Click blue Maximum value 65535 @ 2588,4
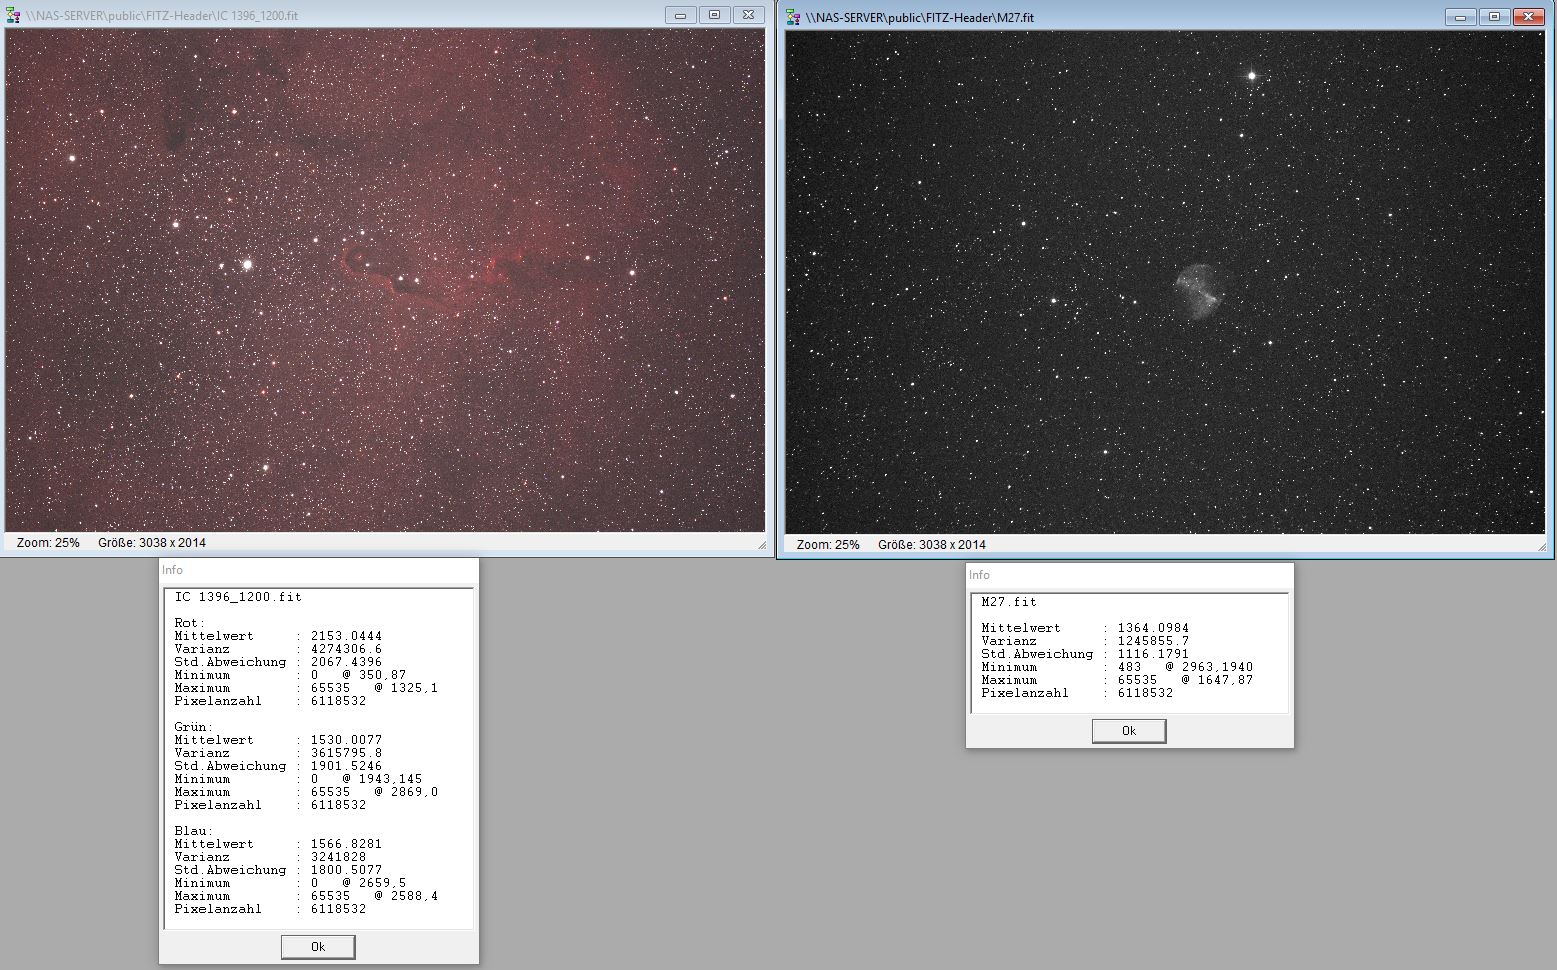Viewport: 1557px width, 970px height. click(374, 896)
